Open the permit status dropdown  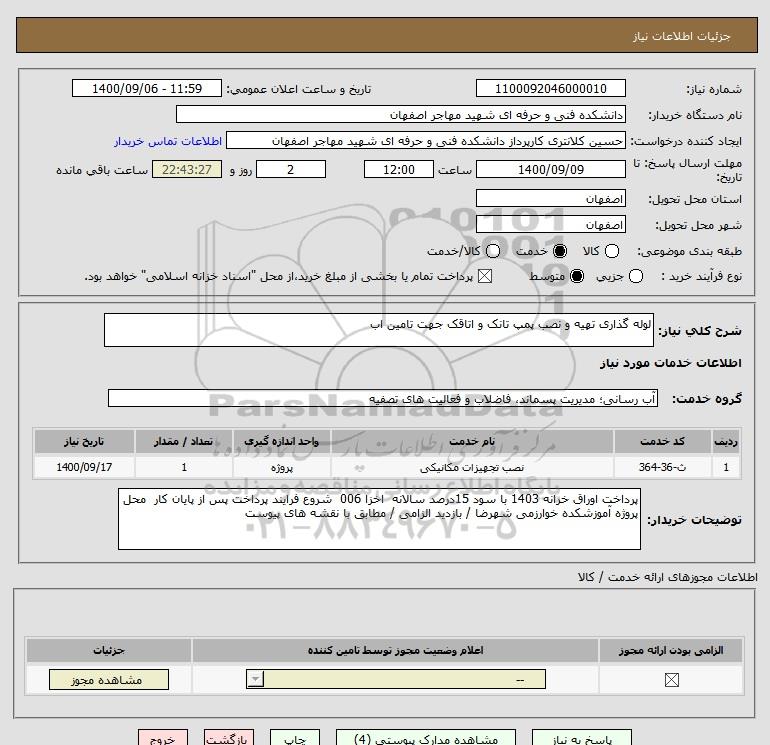[x=396, y=680]
